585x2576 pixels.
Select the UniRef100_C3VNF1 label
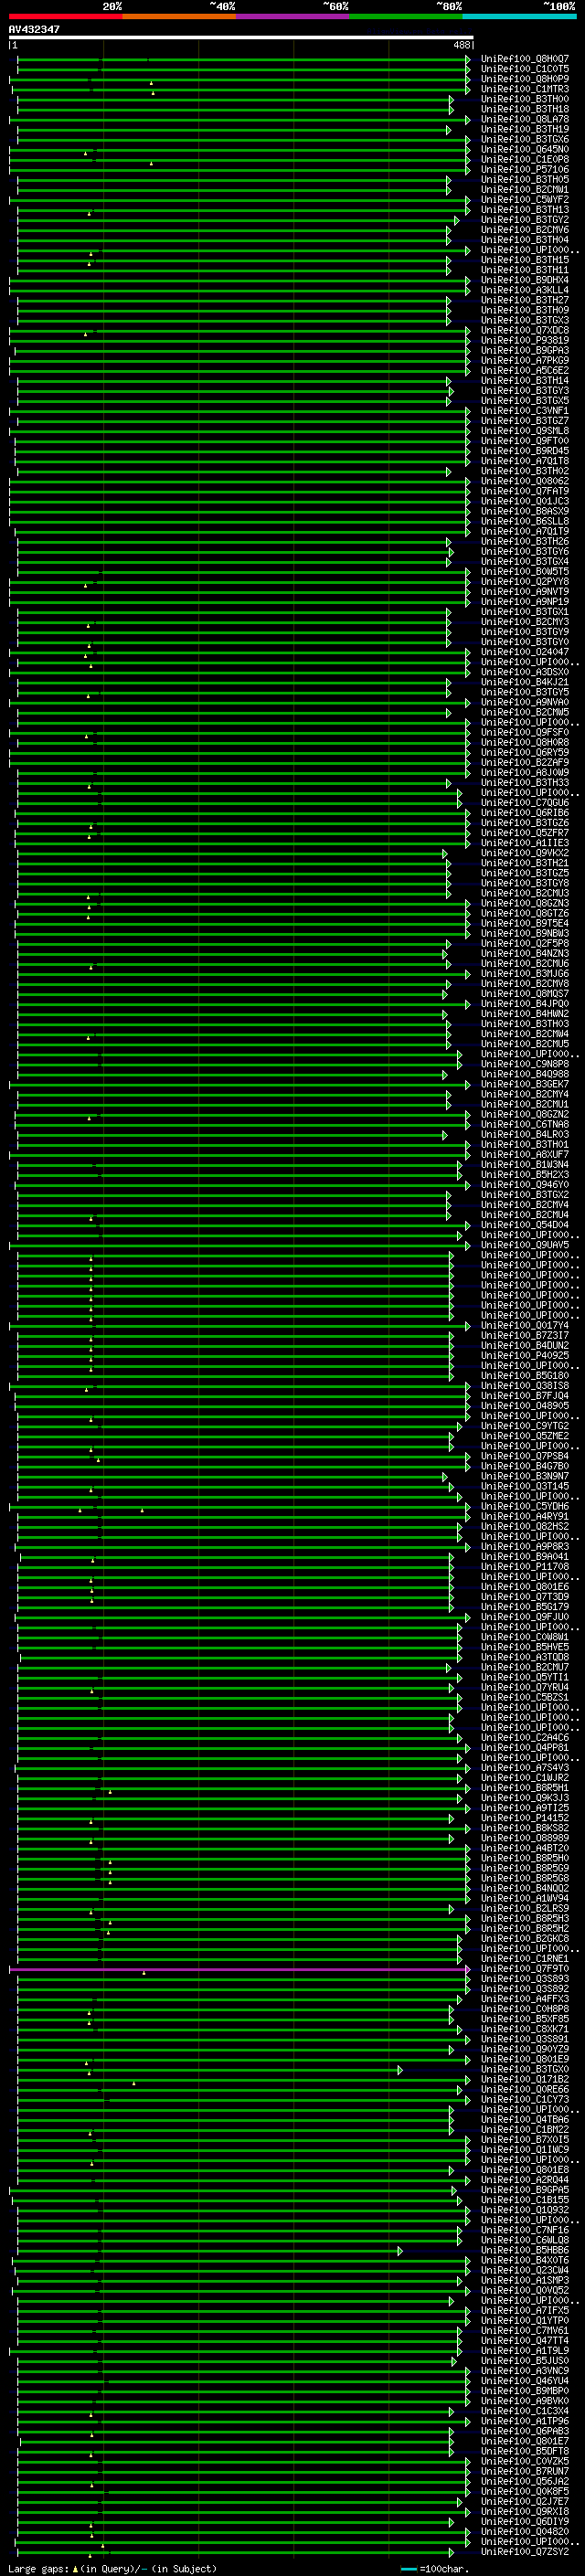[525, 411]
